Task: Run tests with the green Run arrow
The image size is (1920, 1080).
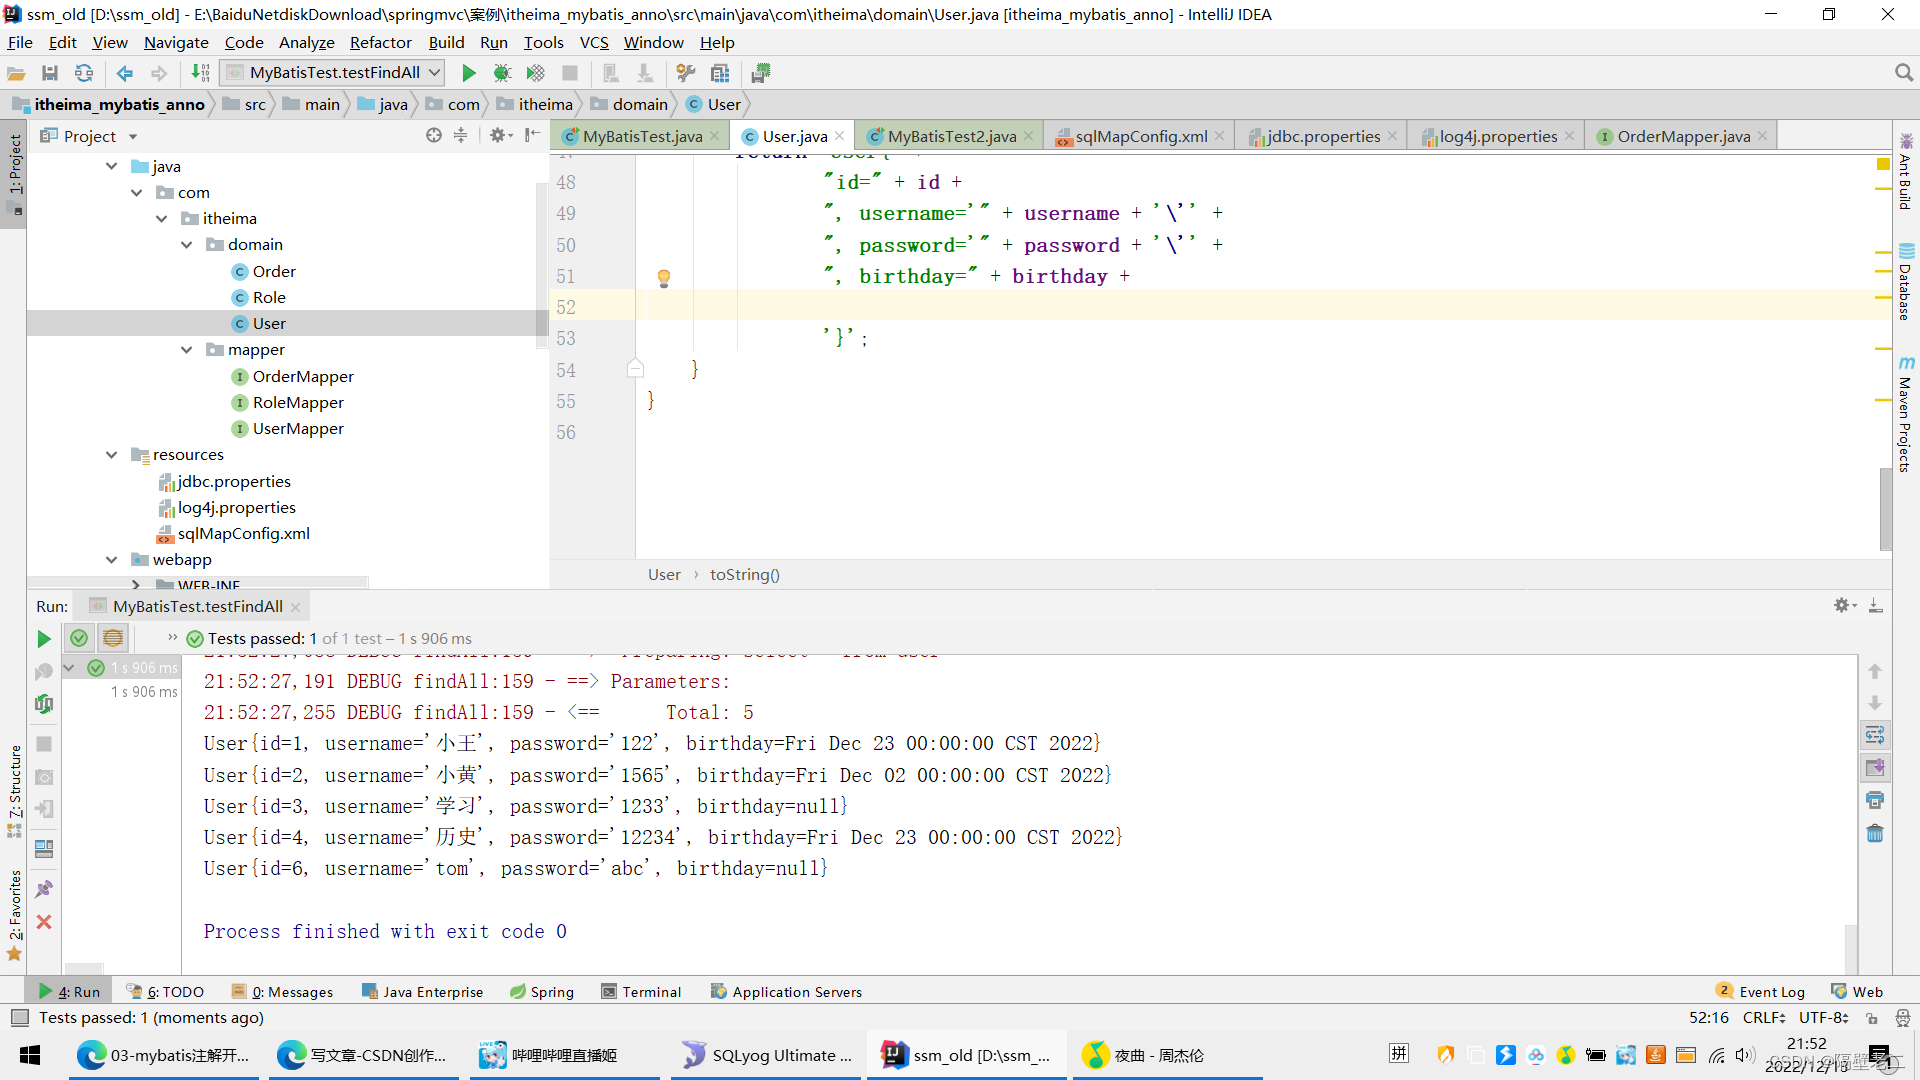Action: [x=468, y=72]
